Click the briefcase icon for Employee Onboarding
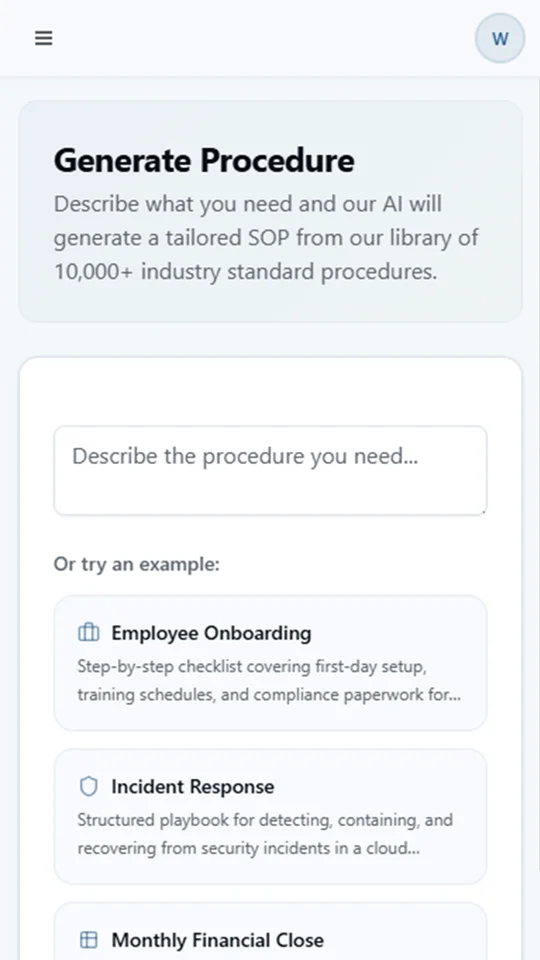The height and width of the screenshot is (960, 540). (89, 632)
